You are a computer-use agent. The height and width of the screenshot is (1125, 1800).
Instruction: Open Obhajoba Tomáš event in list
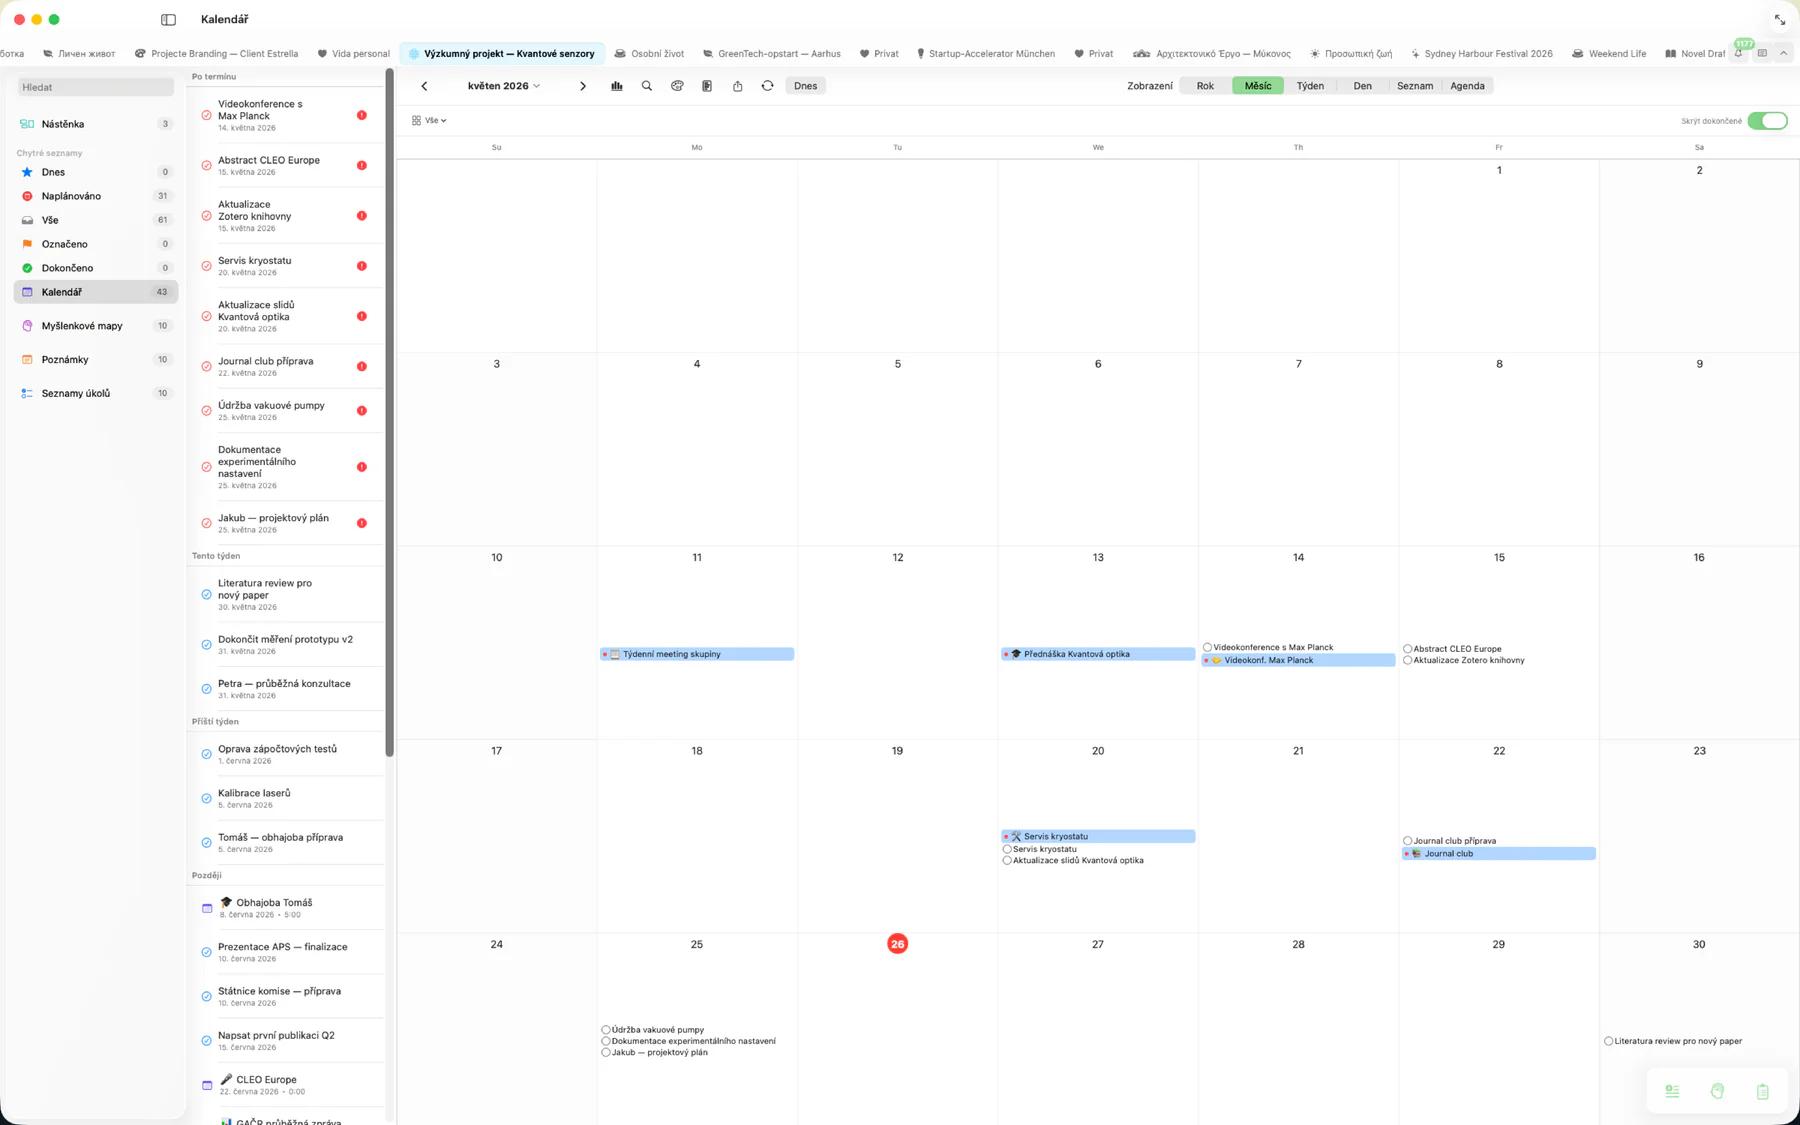tap(286, 908)
